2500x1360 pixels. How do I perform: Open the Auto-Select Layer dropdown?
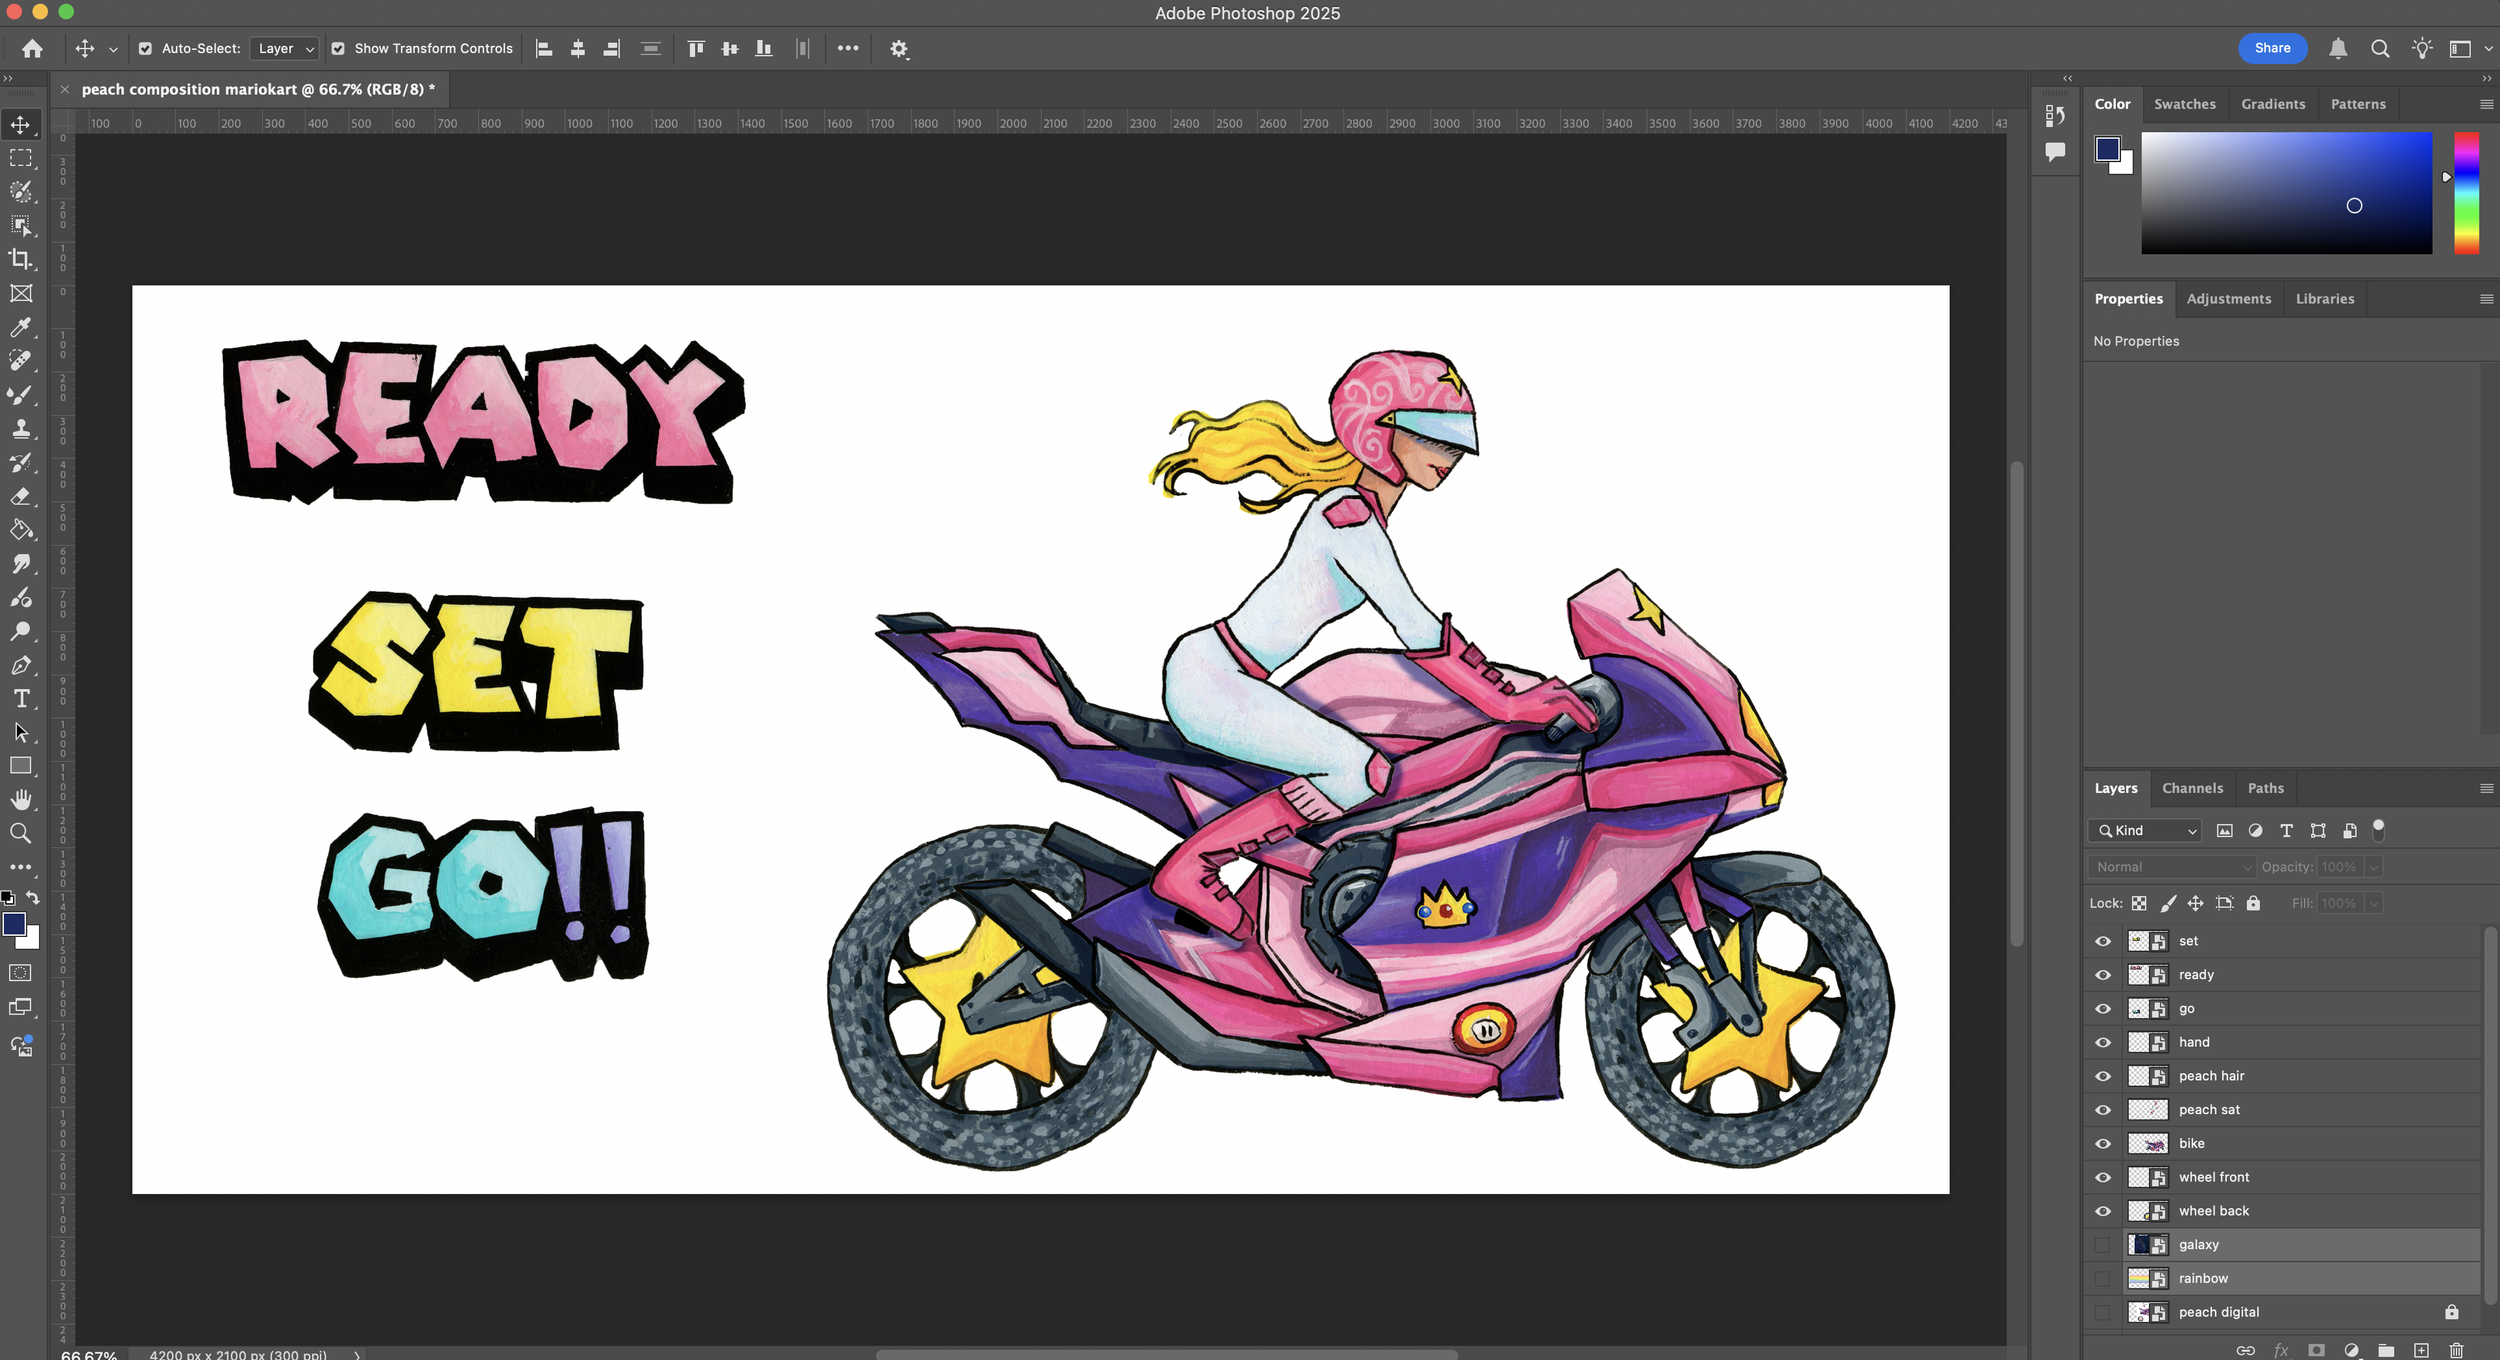(x=285, y=48)
